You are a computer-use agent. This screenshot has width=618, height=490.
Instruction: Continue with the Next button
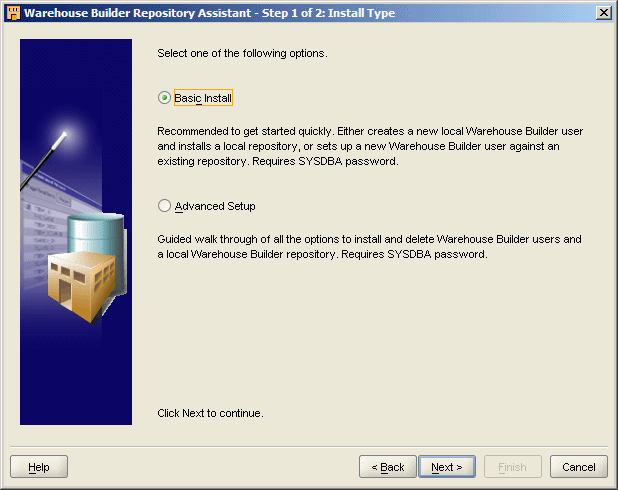tap(447, 467)
